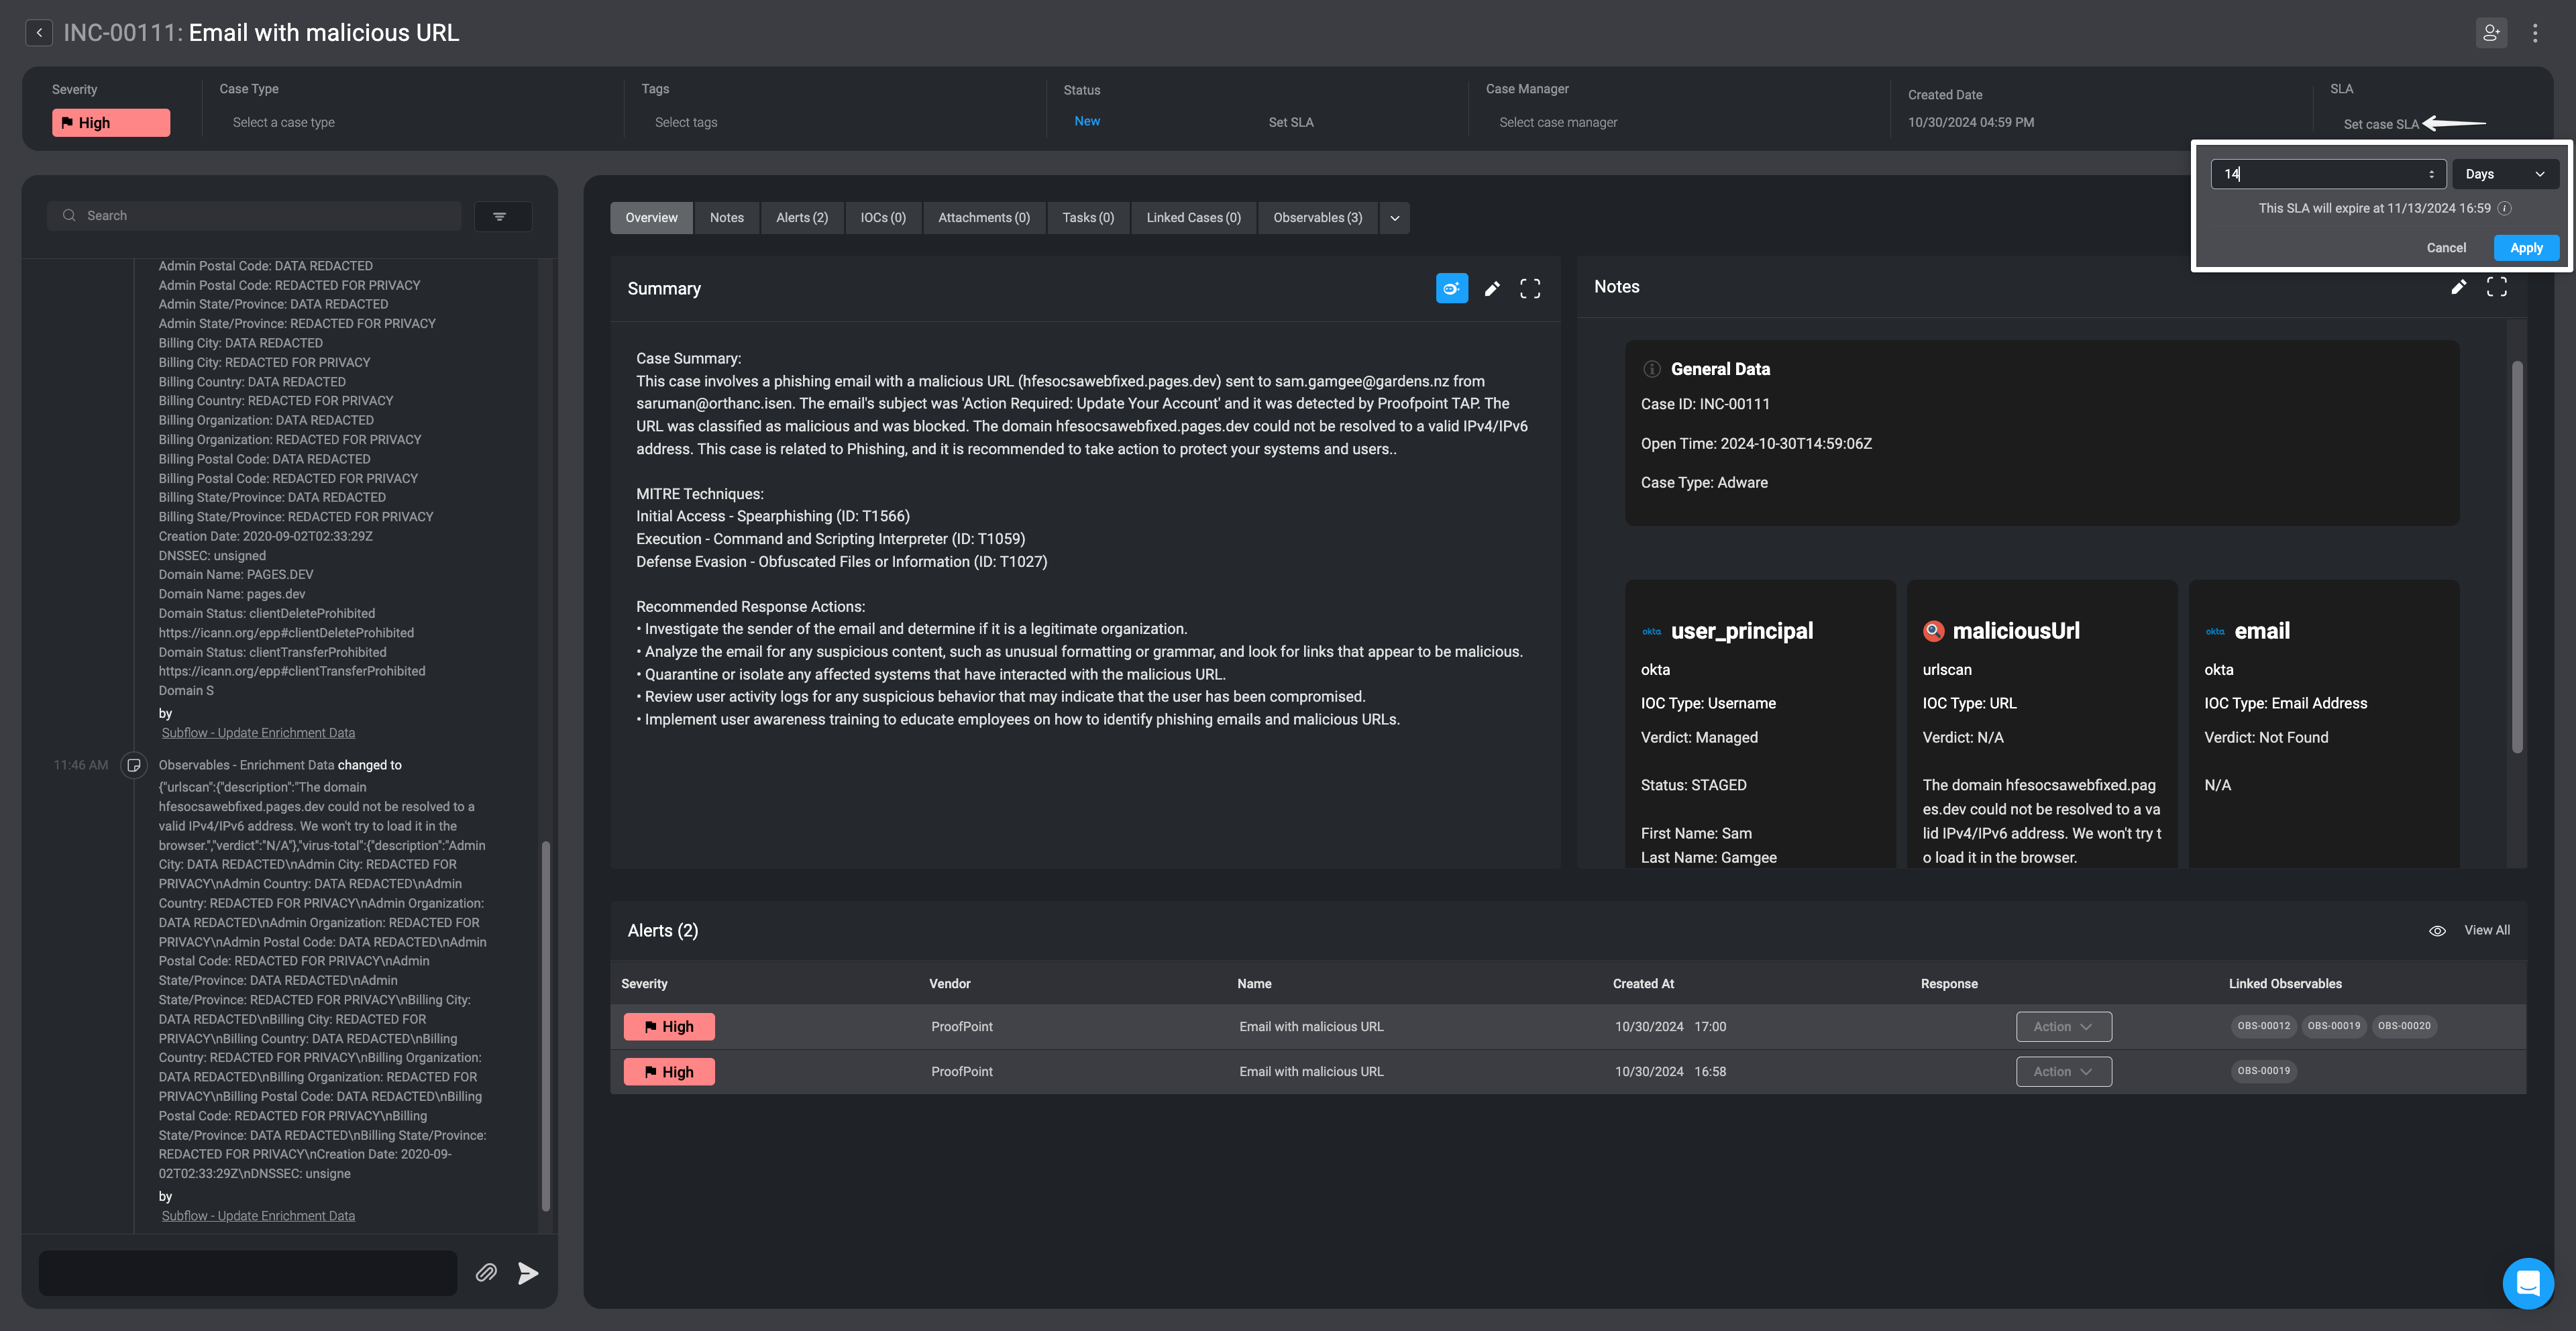Toggle View All eye icon for alerts
This screenshot has height=1331, width=2576.
[2438, 931]
